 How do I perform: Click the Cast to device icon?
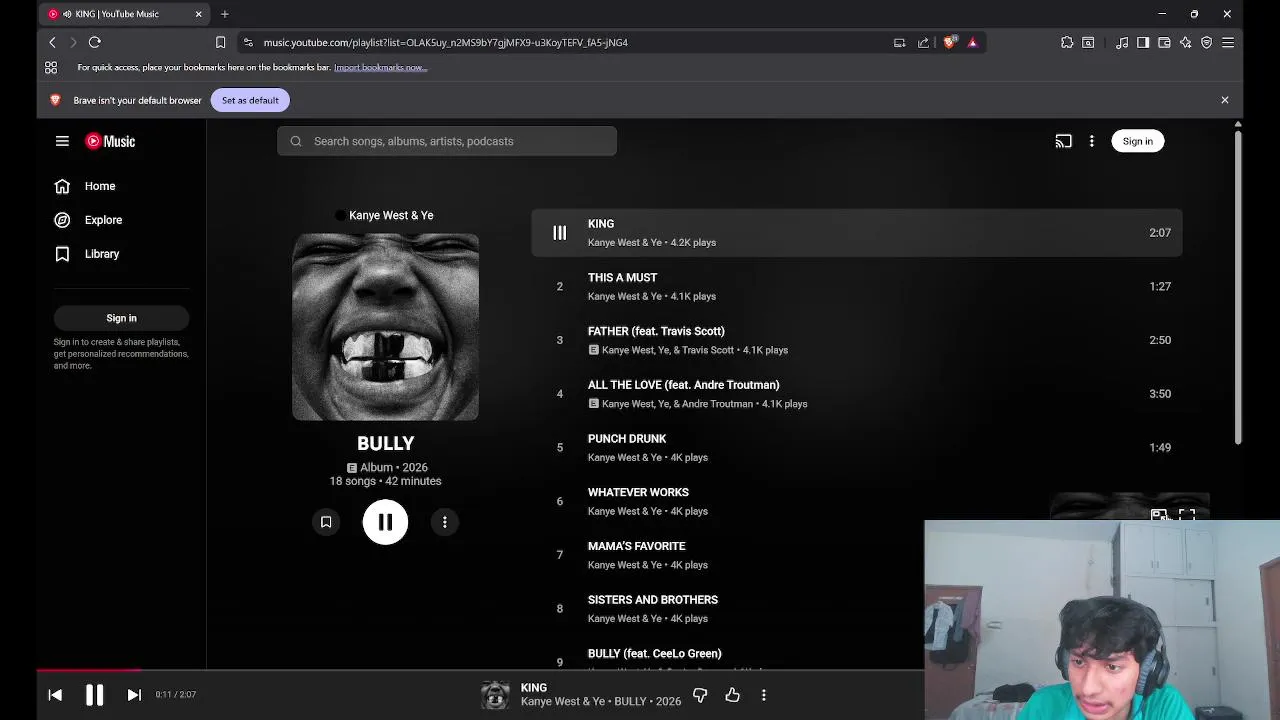click(1063, 141)
